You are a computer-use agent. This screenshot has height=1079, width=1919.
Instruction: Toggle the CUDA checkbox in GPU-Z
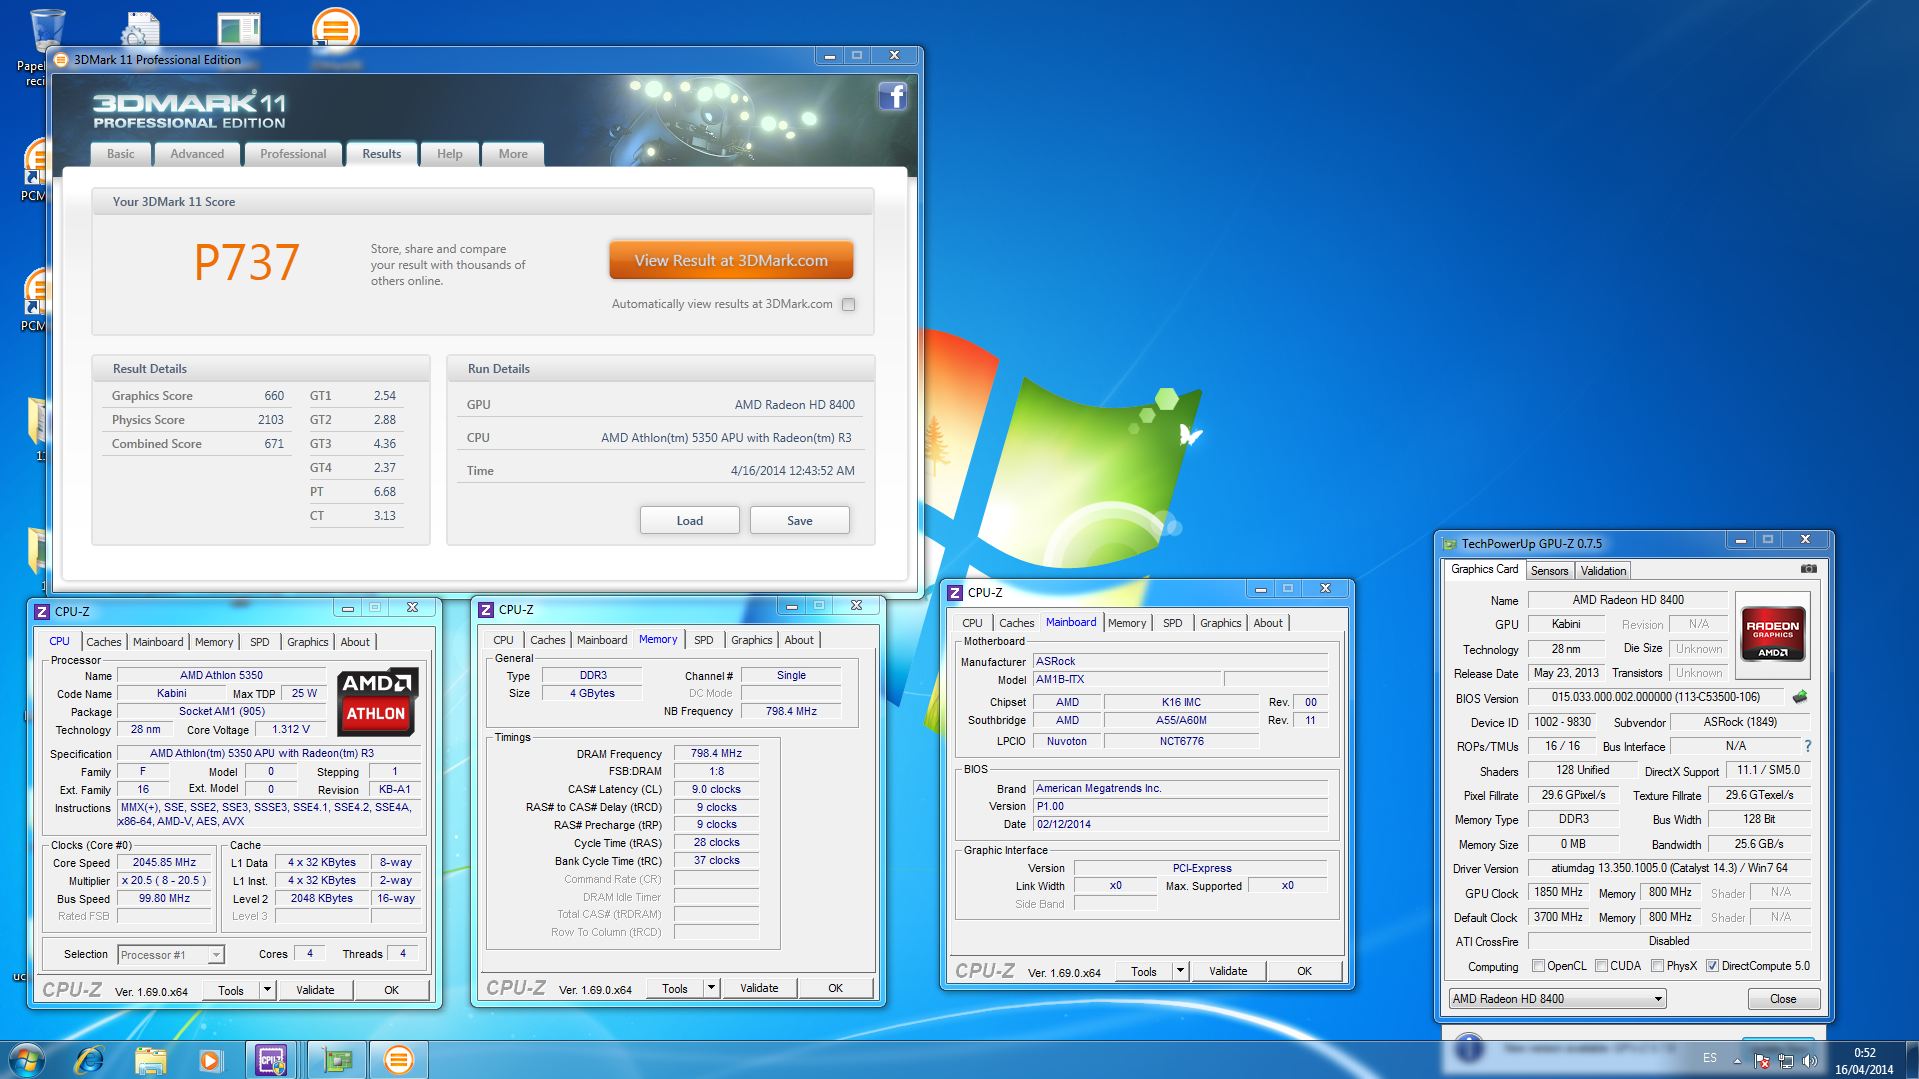coord(1601,966)
